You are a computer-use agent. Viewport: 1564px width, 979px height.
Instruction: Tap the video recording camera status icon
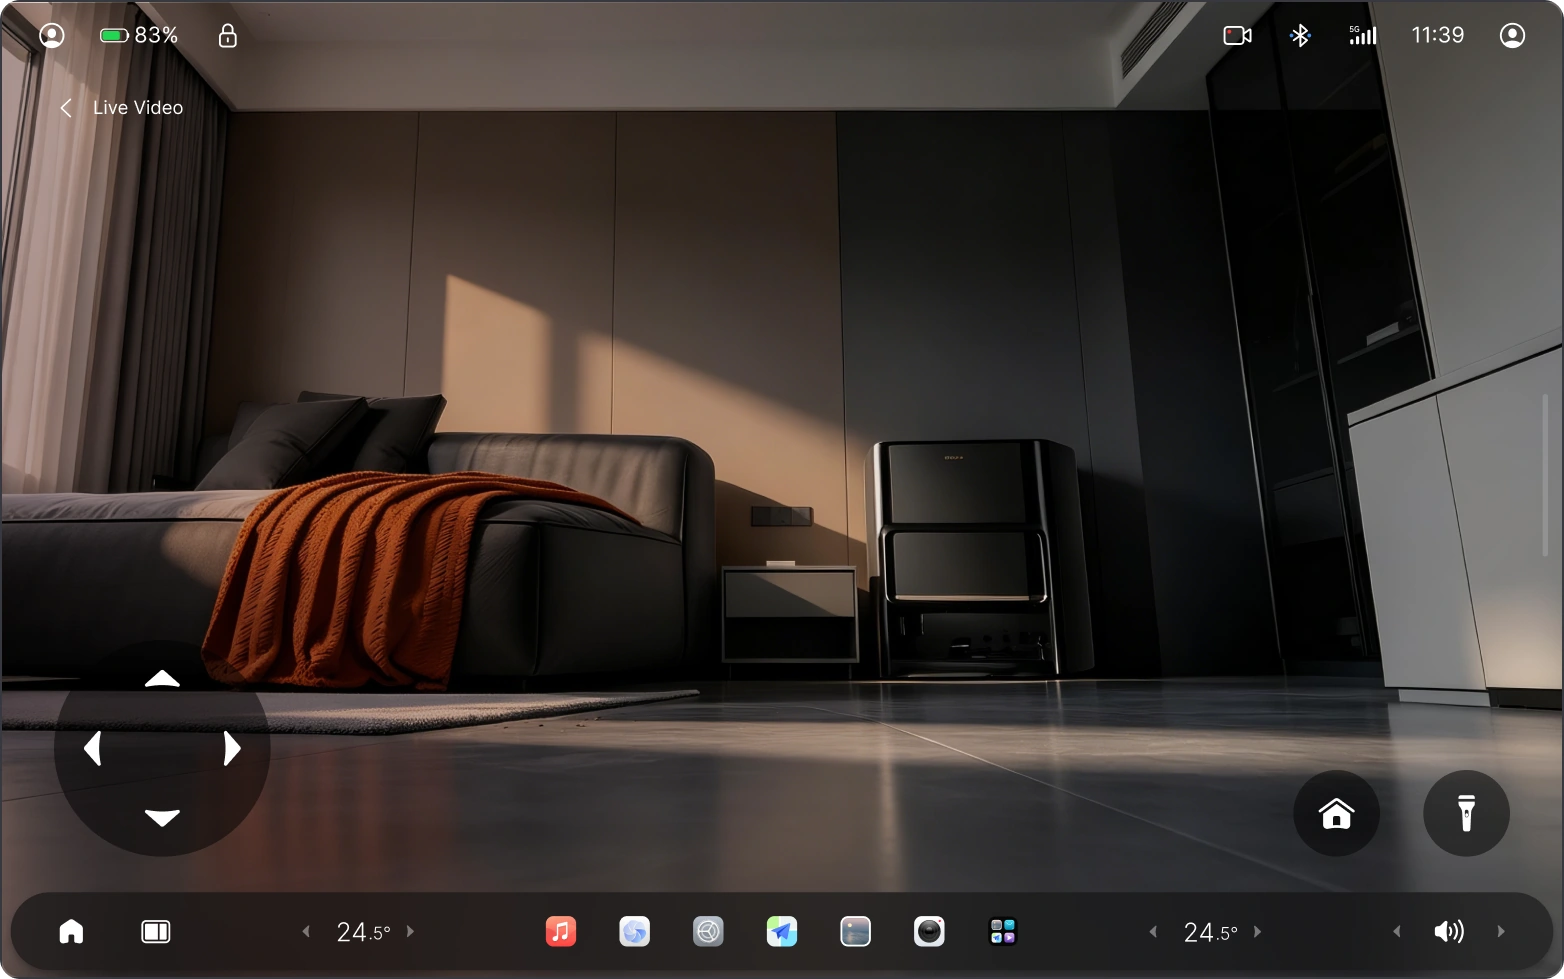[1238, 36]
